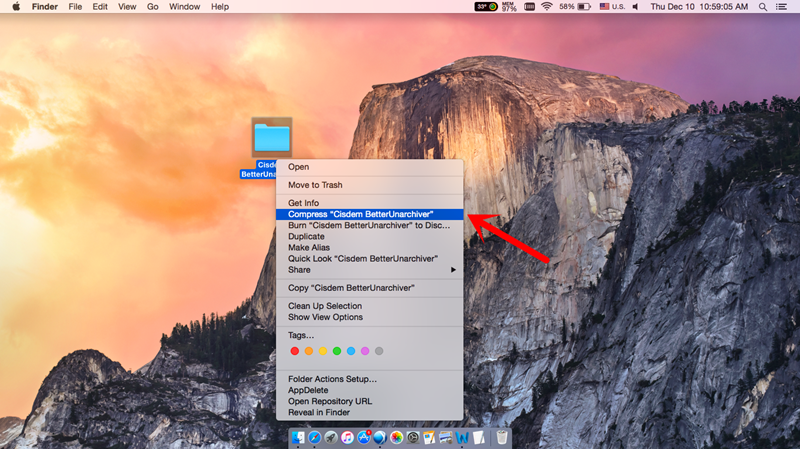Apply the green tag color
The image size is (800, 449).
[x=337, y=351]
